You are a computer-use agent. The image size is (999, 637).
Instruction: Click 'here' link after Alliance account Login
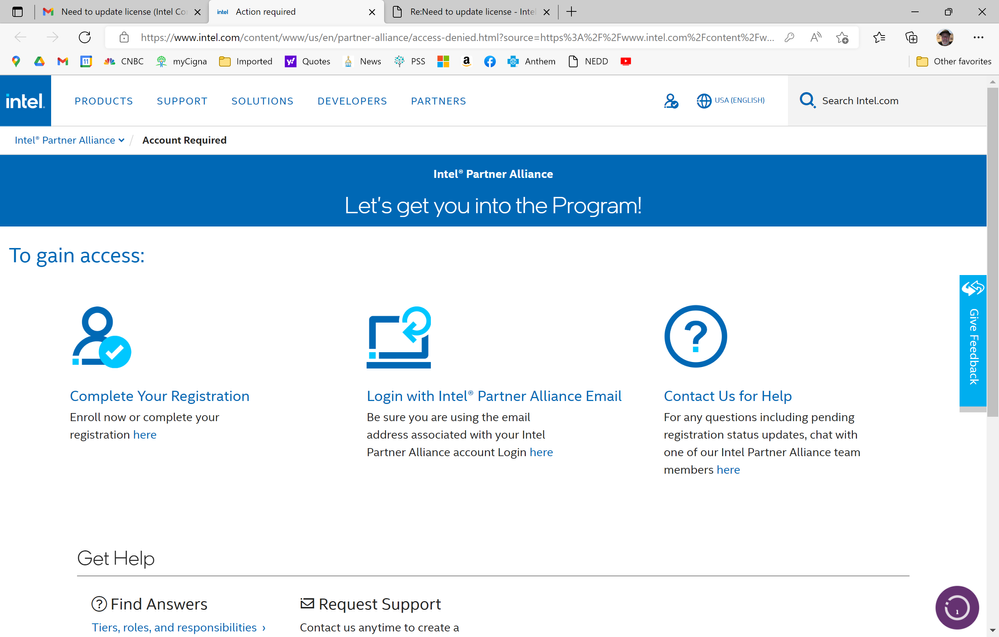point(541,452)
